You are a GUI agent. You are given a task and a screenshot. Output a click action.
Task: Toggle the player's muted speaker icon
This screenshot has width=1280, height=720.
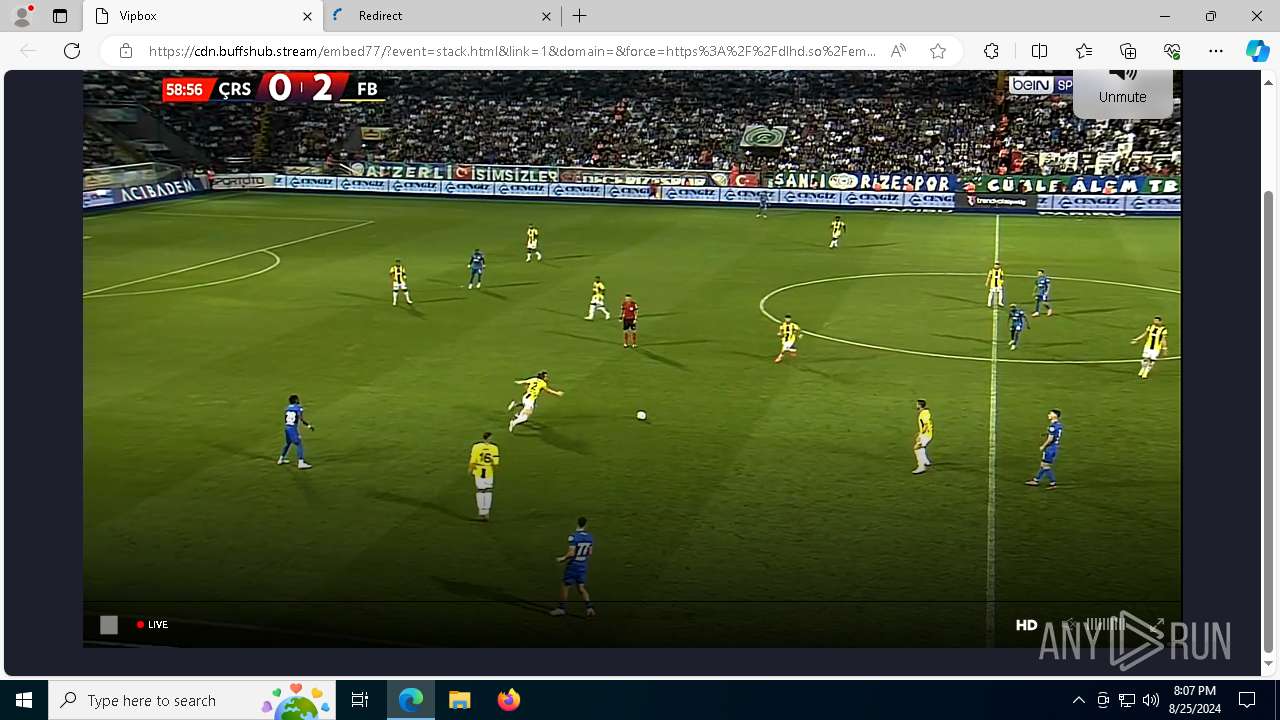(1070, 624)
